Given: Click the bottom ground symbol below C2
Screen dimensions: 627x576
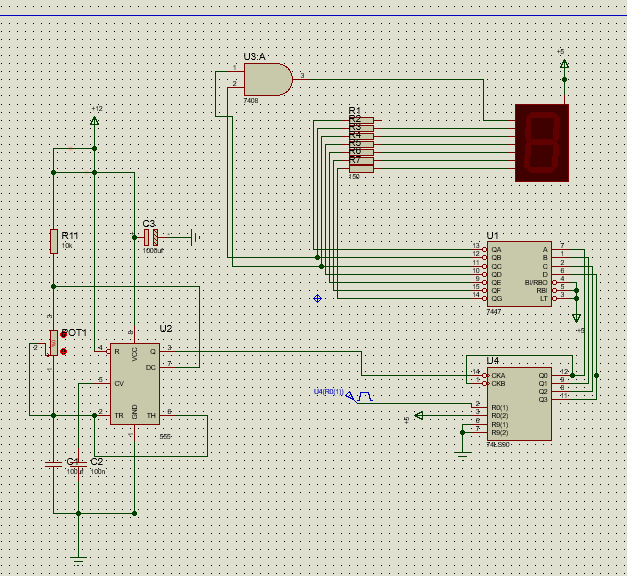Looking at the screenshot, I should (78, 560).
